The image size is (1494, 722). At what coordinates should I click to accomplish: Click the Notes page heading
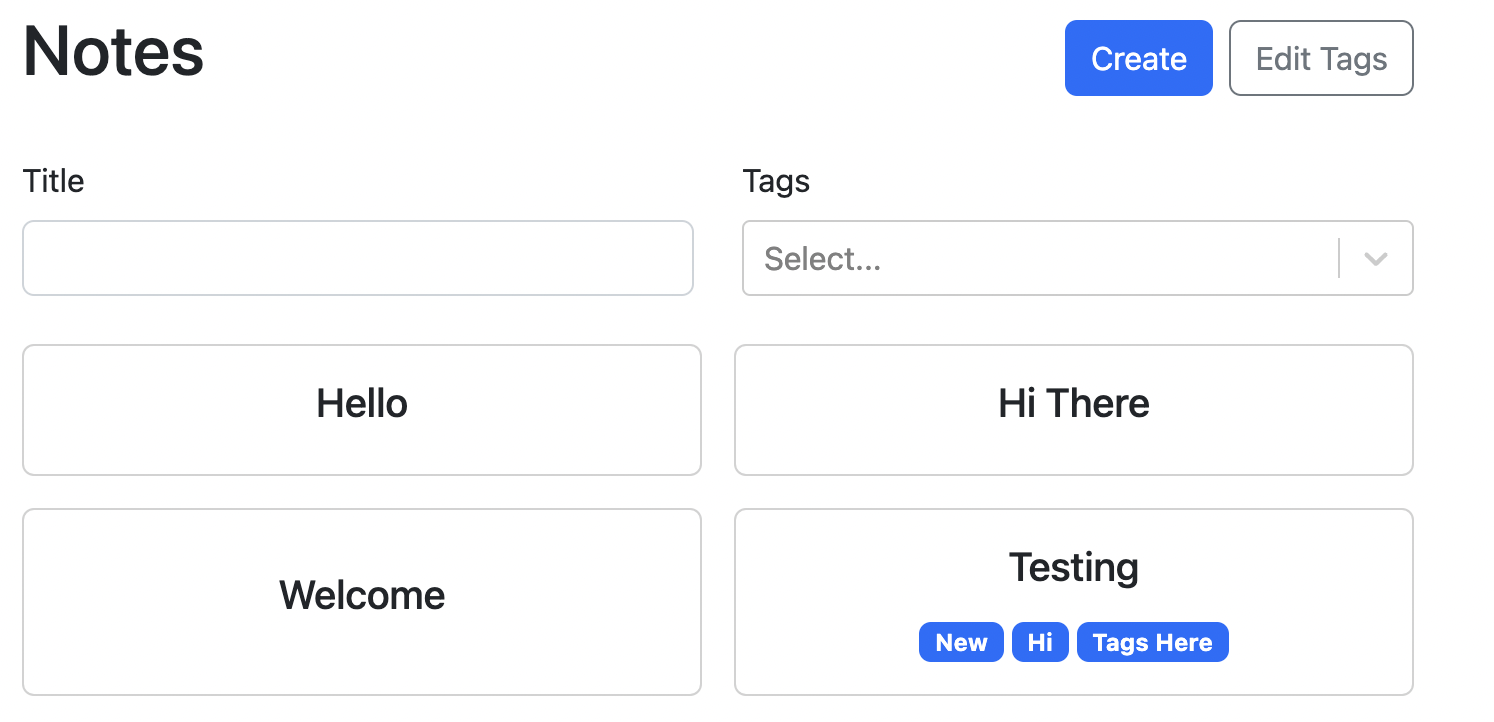tap(113, 52)
